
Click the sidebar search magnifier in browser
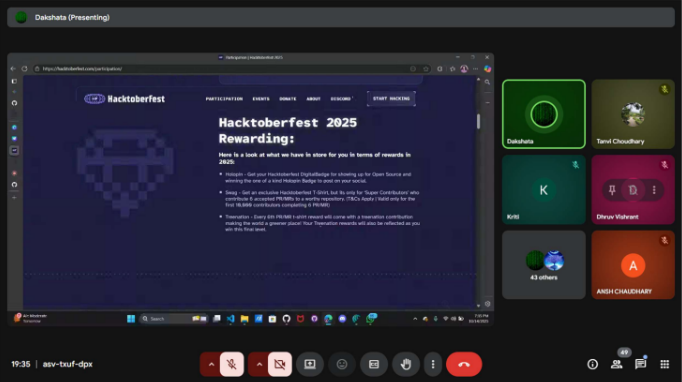(x=487, y=82)
